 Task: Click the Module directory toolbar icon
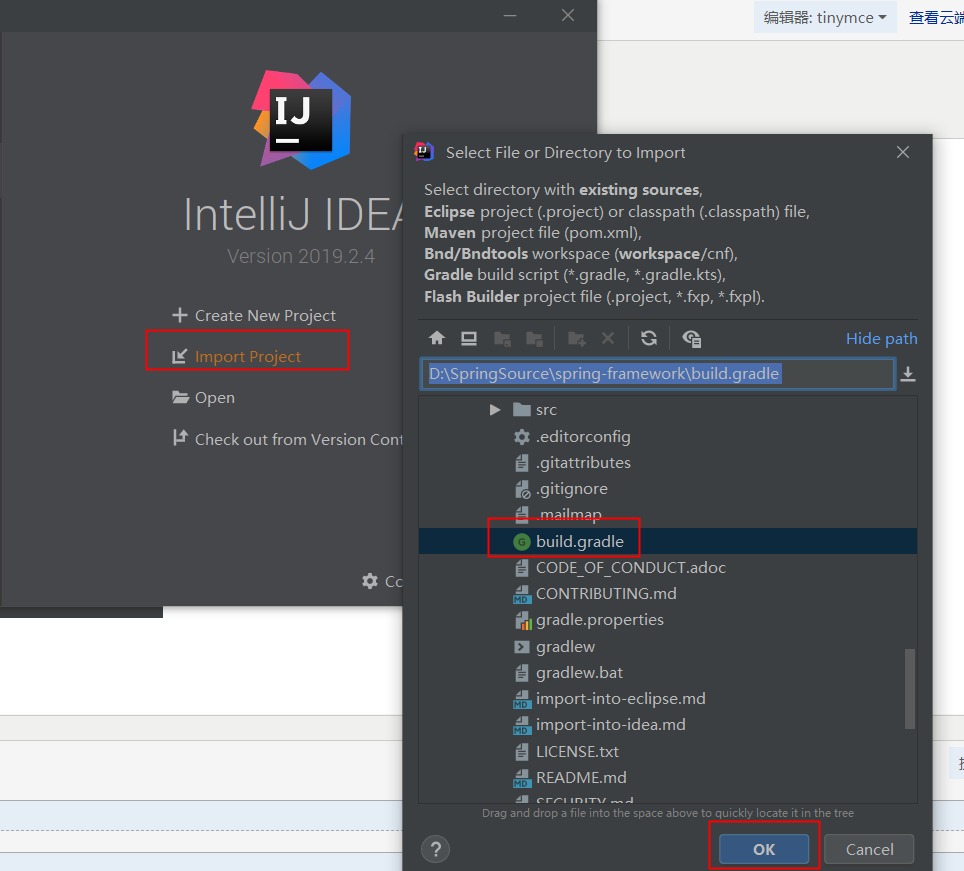click(534, 338)
